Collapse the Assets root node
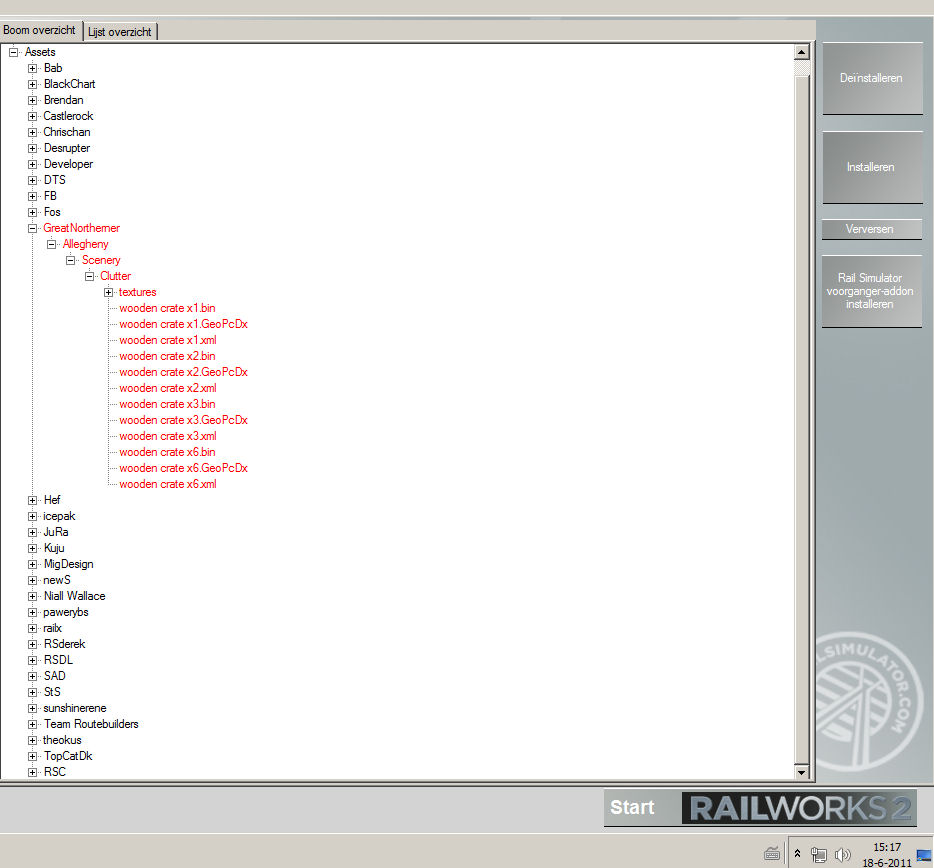The width and height of the screenshot is (934, 868). tap(13, 52)
